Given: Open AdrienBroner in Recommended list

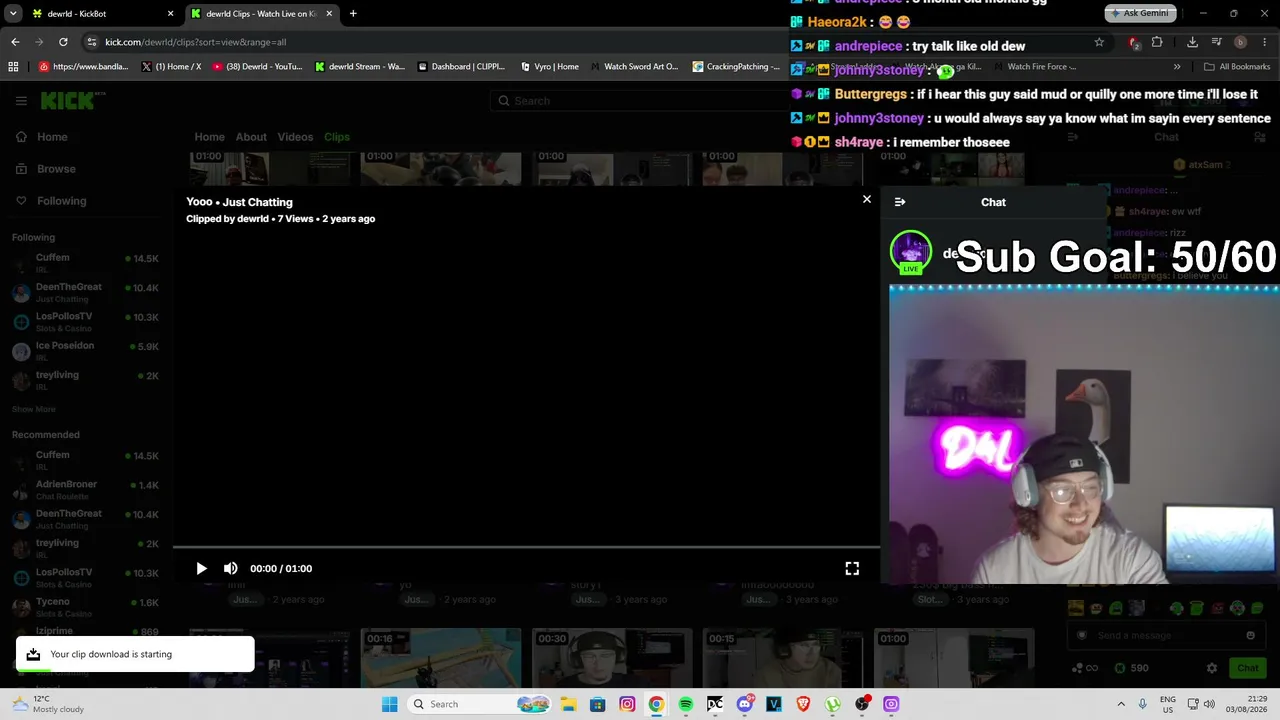Looking at the screenshot, I should 85,489.
